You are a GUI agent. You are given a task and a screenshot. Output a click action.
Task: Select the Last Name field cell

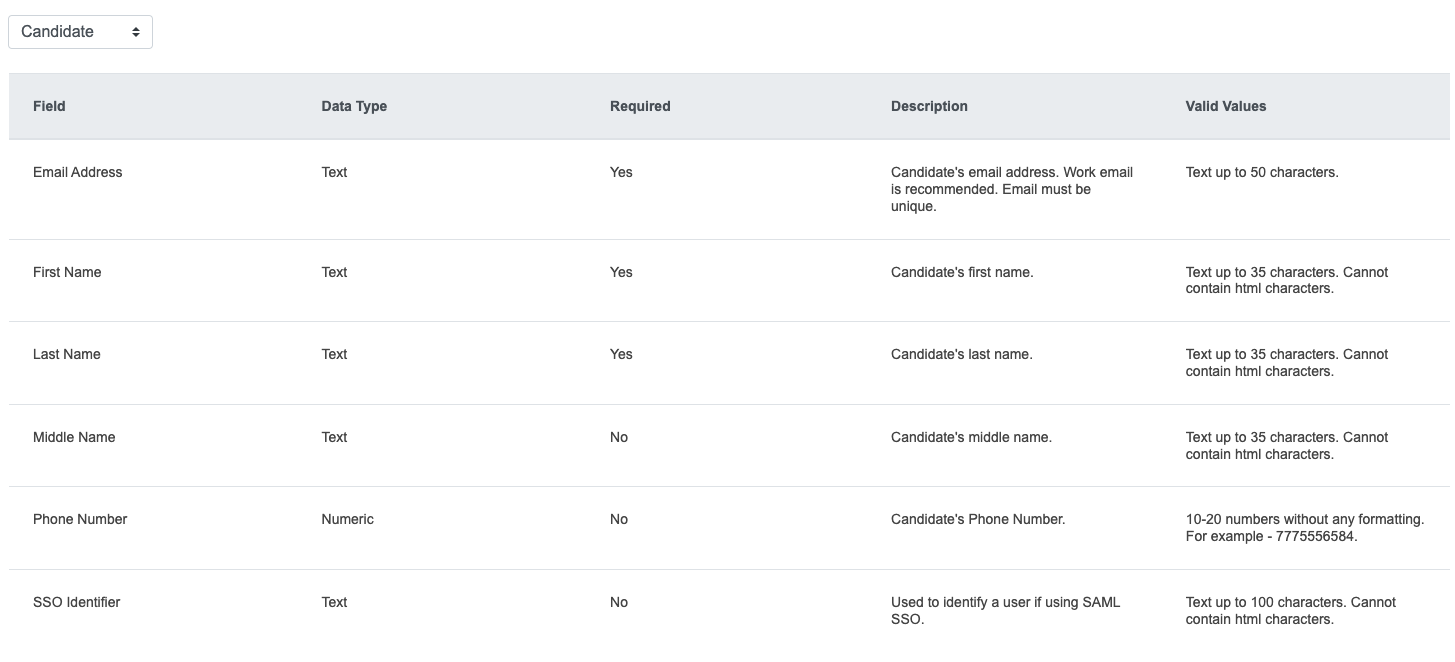tap(66, 354)
